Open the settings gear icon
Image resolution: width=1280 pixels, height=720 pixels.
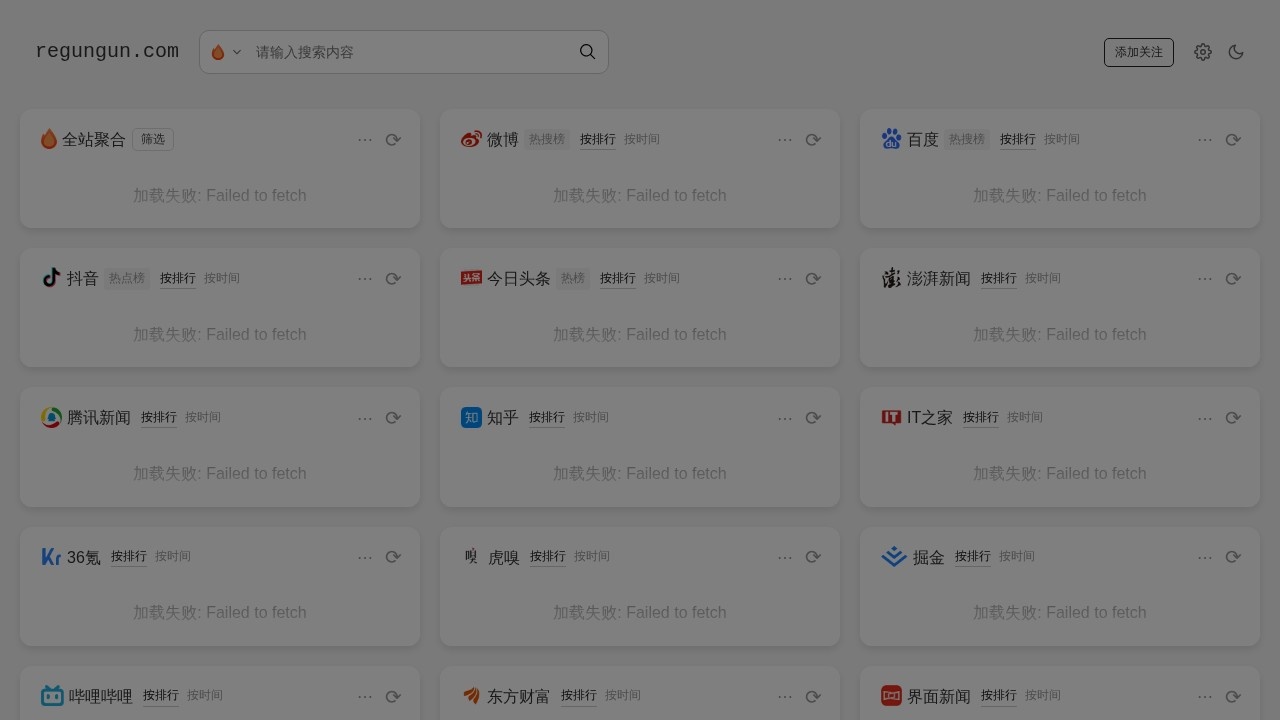tap(1203, 52)
